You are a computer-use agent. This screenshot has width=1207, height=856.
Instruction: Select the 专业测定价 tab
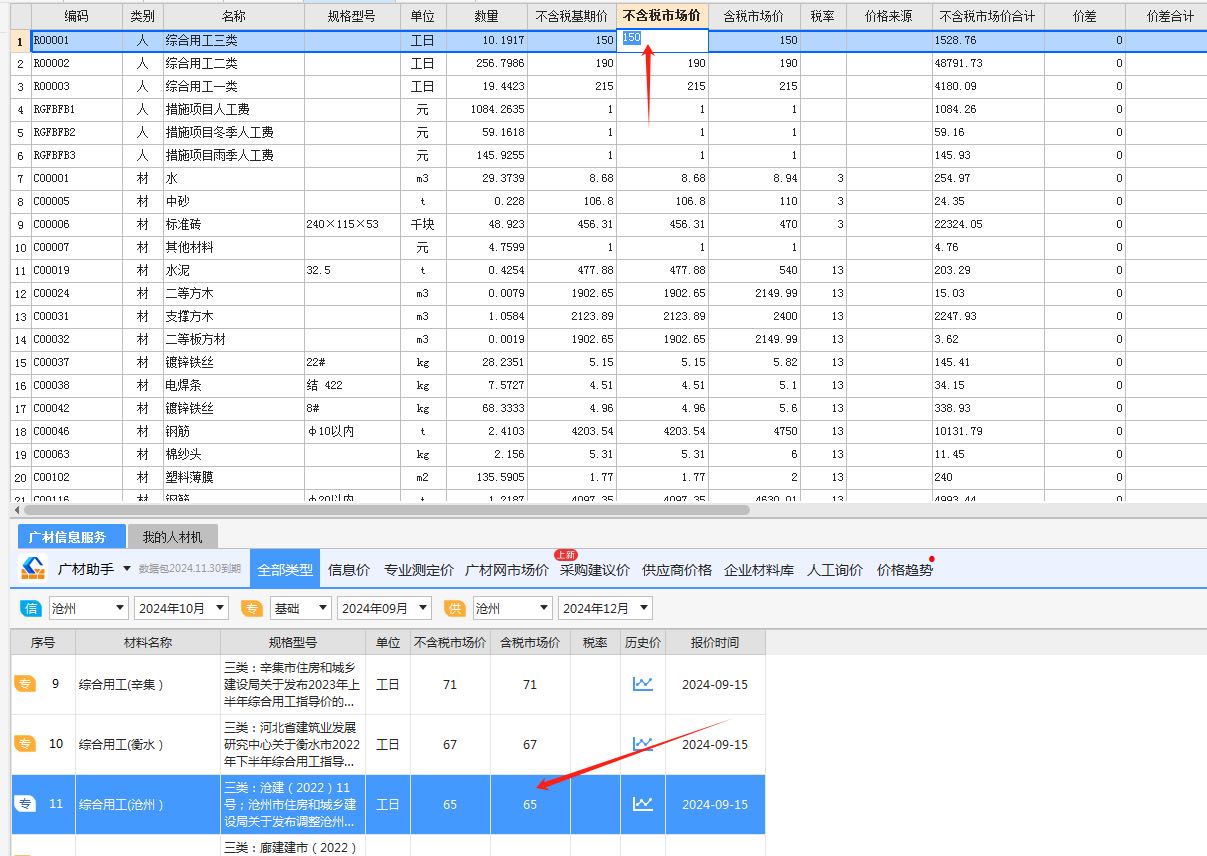[418, 570]
